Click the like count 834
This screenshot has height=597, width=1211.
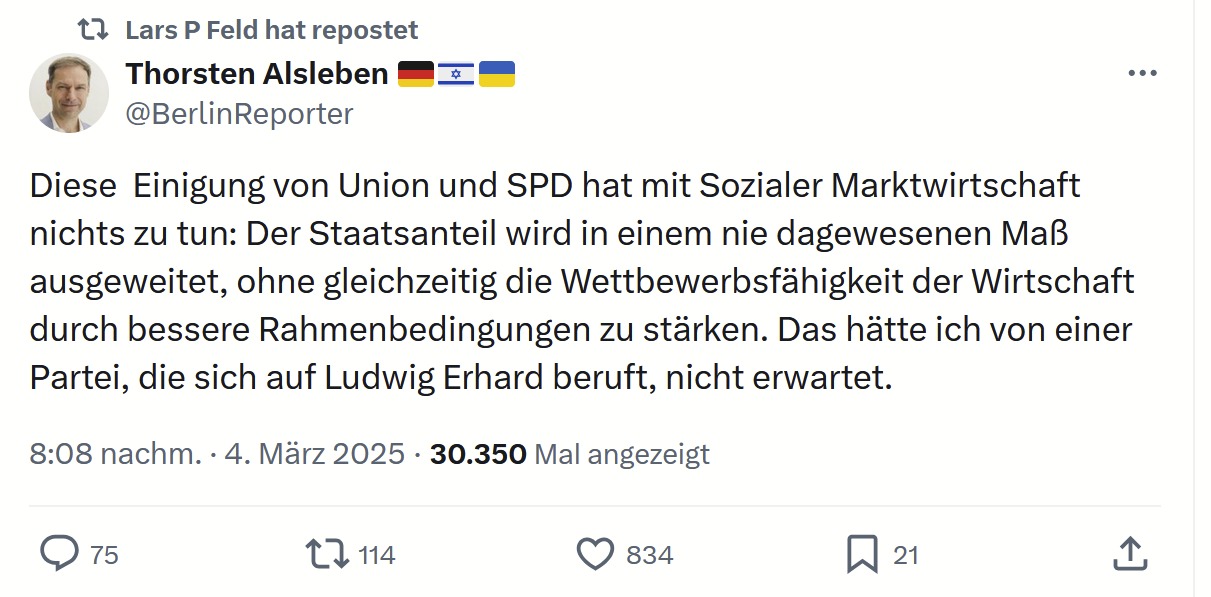pyautogui.click(x=650, y=555)
